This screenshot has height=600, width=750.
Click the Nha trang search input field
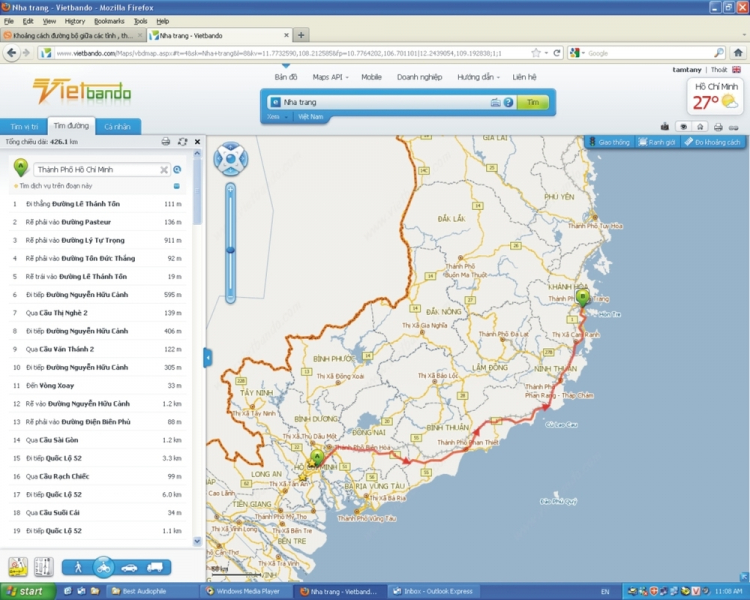click(x=385, y=102)
